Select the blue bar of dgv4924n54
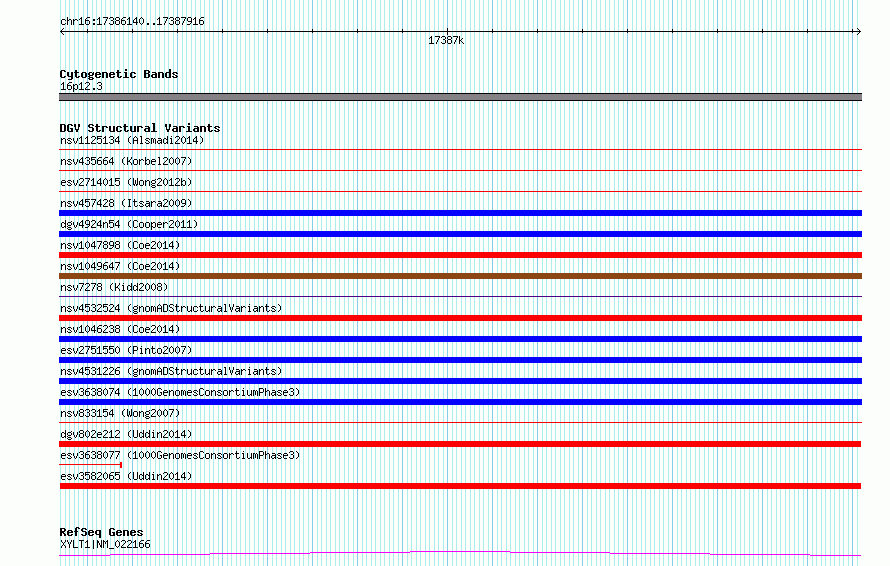The width and height of the screenshot is (890, 566). tap(460, 234)
